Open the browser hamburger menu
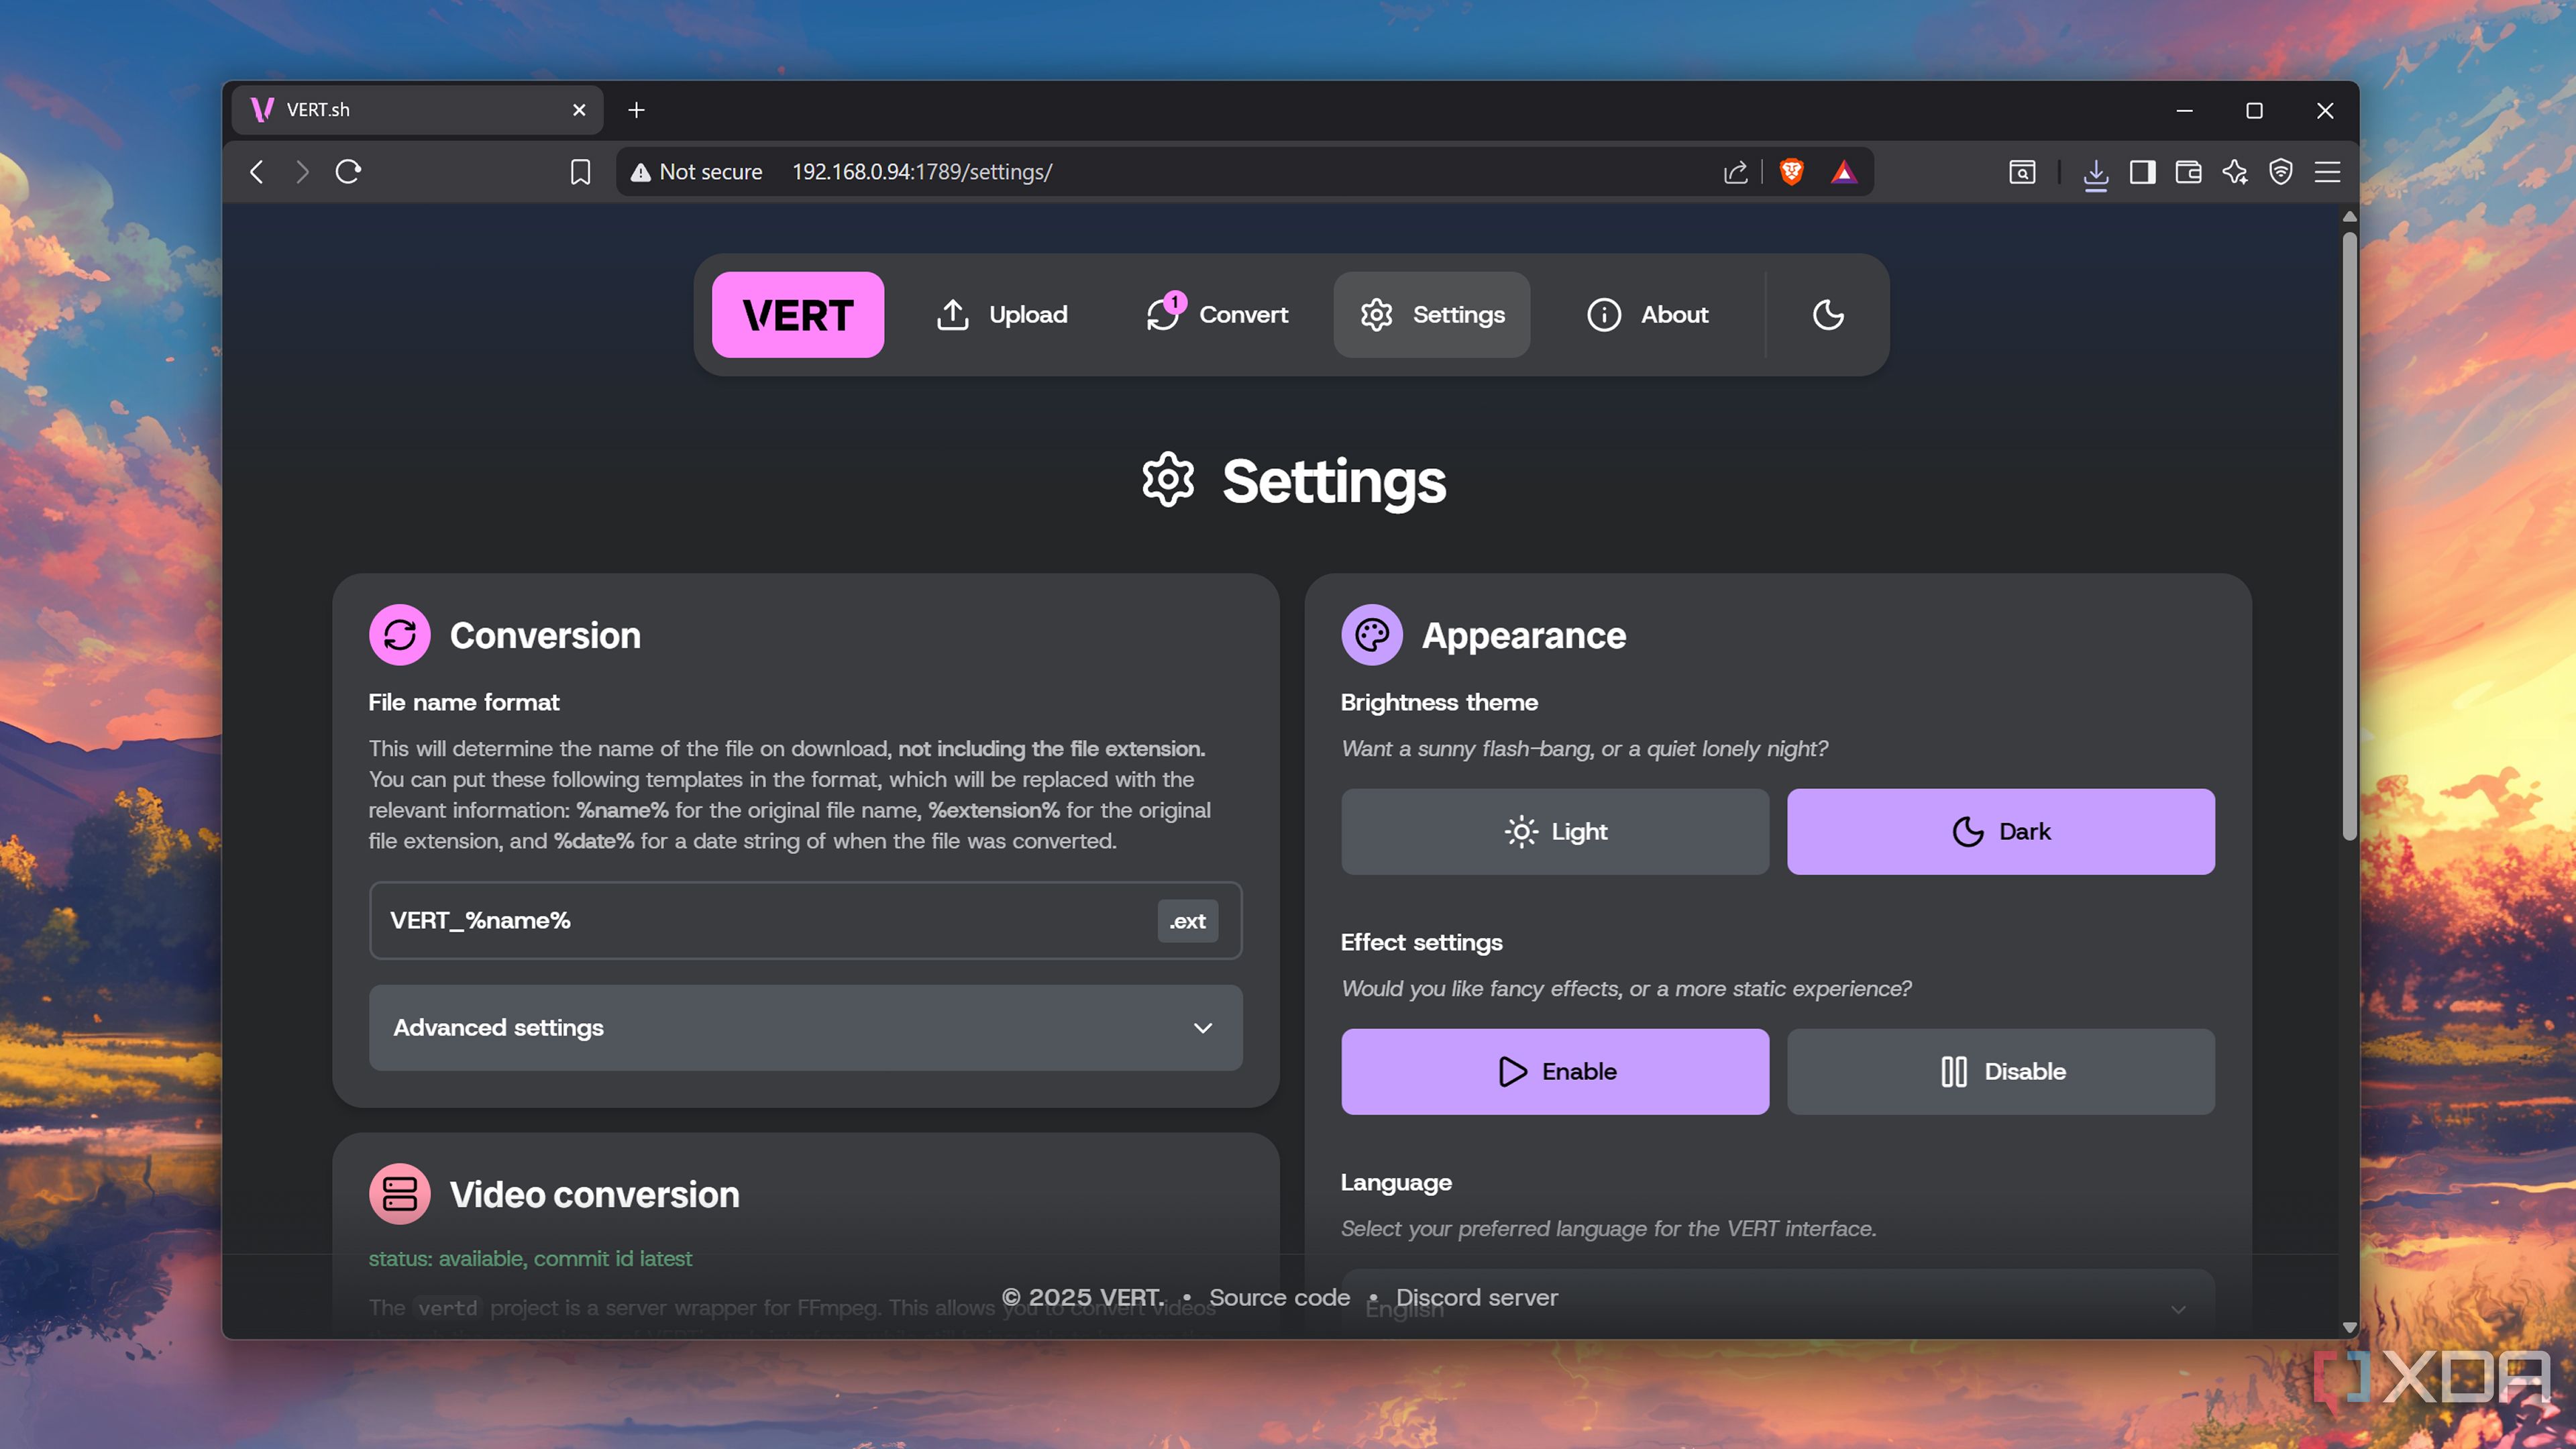Screen dimensions: 2576x1449 pyautogui.click(x=2327, y=172)
